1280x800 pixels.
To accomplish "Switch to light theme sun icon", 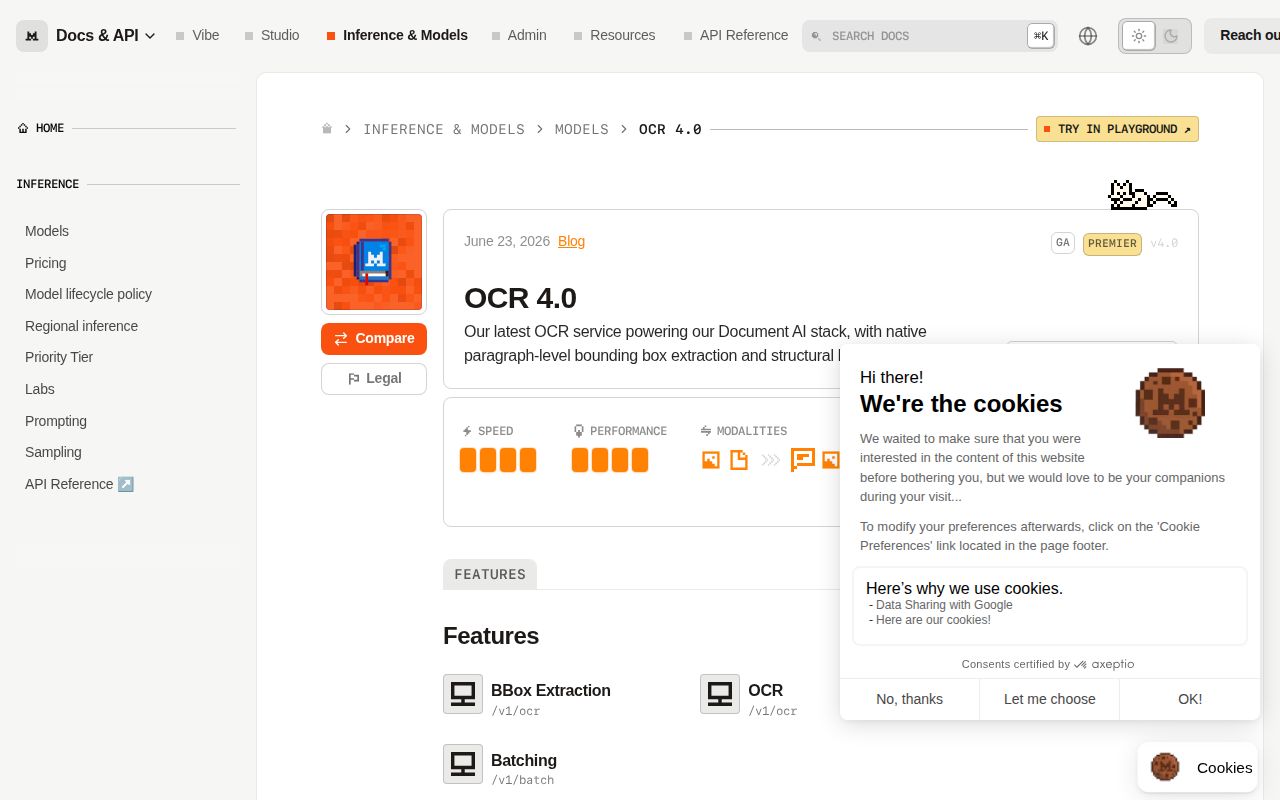I will click(1138, 36).
